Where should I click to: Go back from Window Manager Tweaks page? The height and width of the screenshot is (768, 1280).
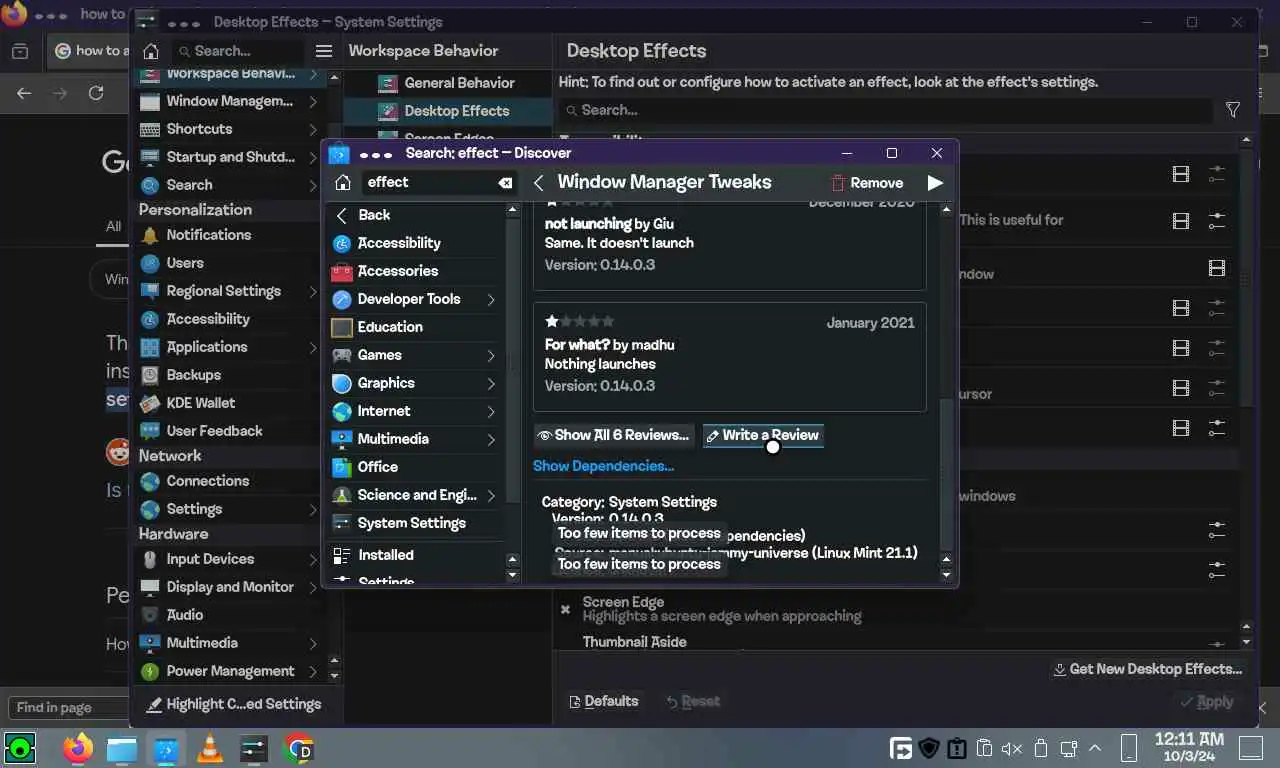pyautogui.click(x=538, y=182)
